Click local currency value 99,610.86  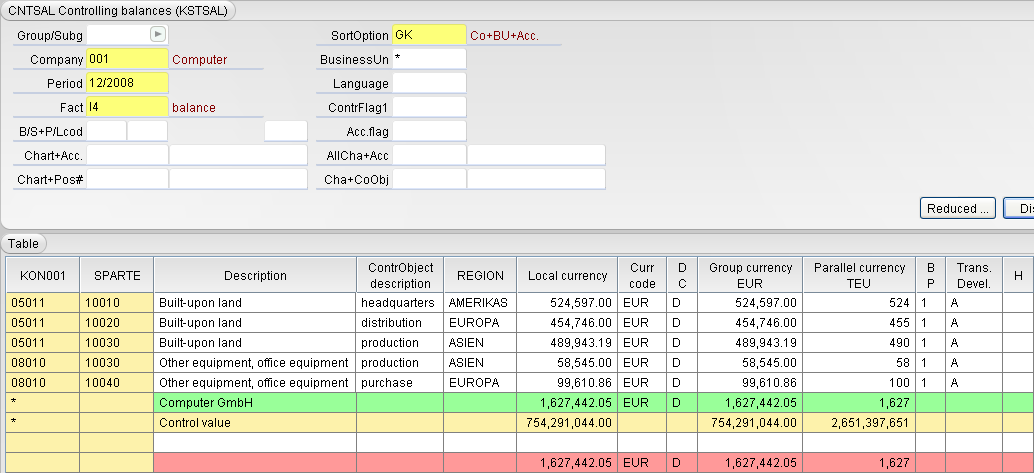coord(568,383)
